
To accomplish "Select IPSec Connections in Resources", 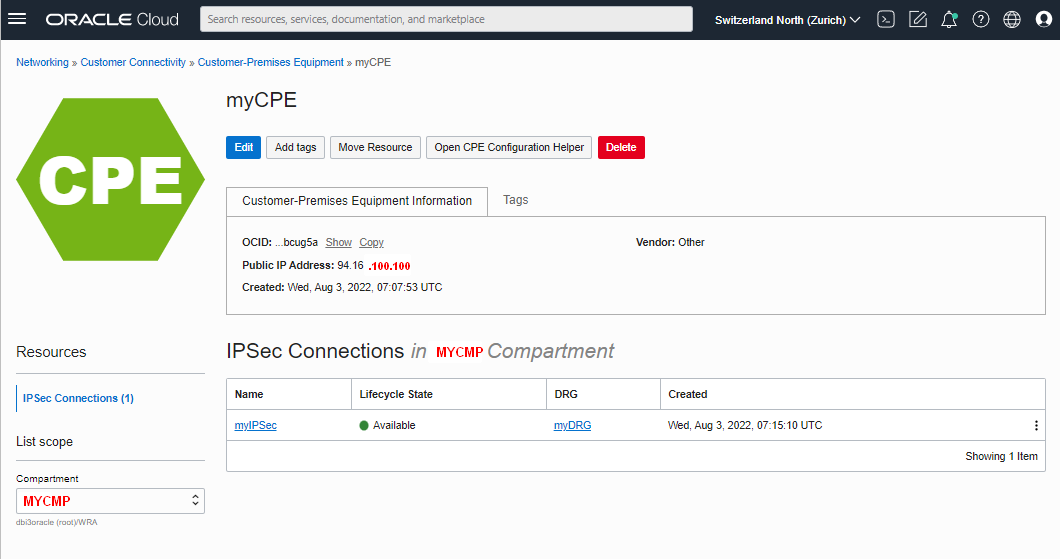I will (x=78, y=398).
